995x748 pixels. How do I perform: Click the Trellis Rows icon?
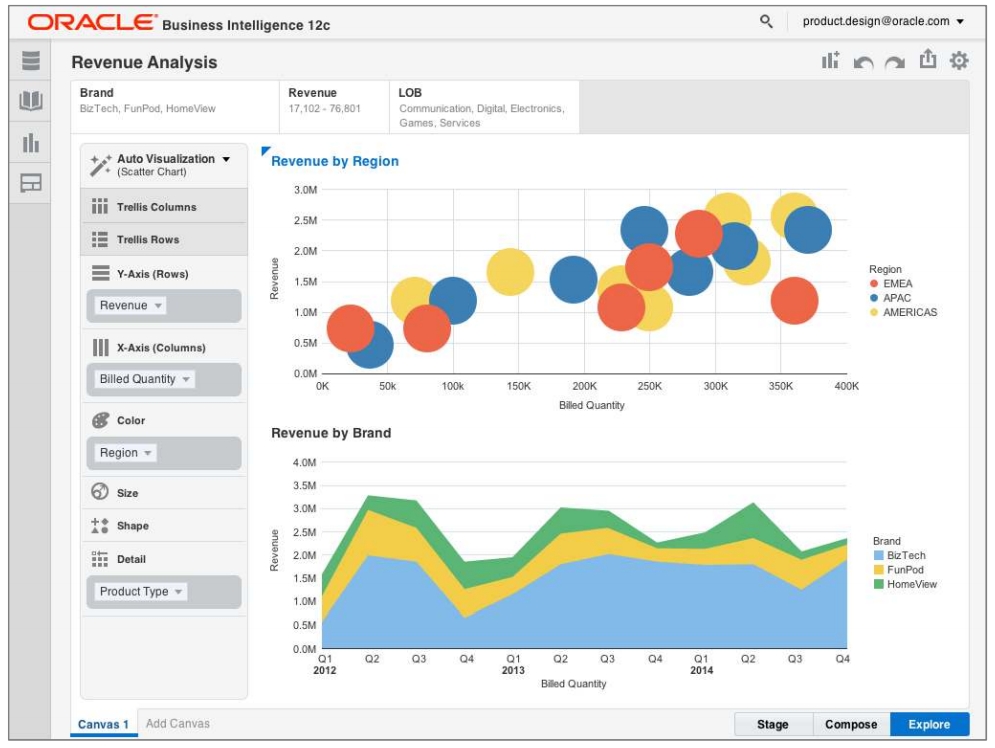tap(100, 239)
